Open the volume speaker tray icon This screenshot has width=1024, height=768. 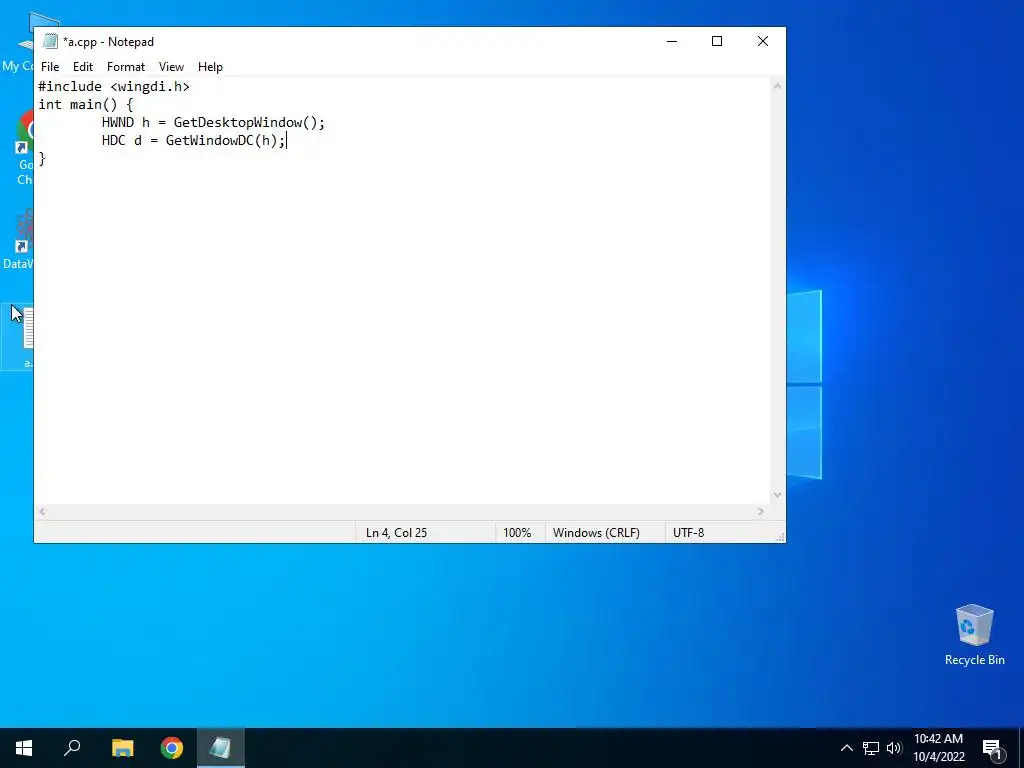[894, 748]
